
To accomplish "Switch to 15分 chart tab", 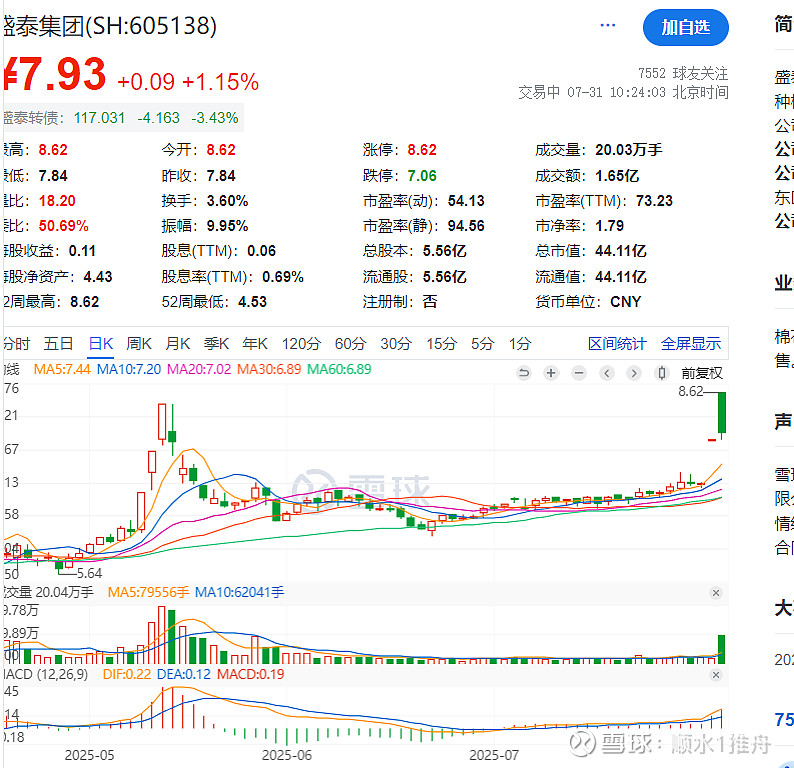I will [442, 344].
